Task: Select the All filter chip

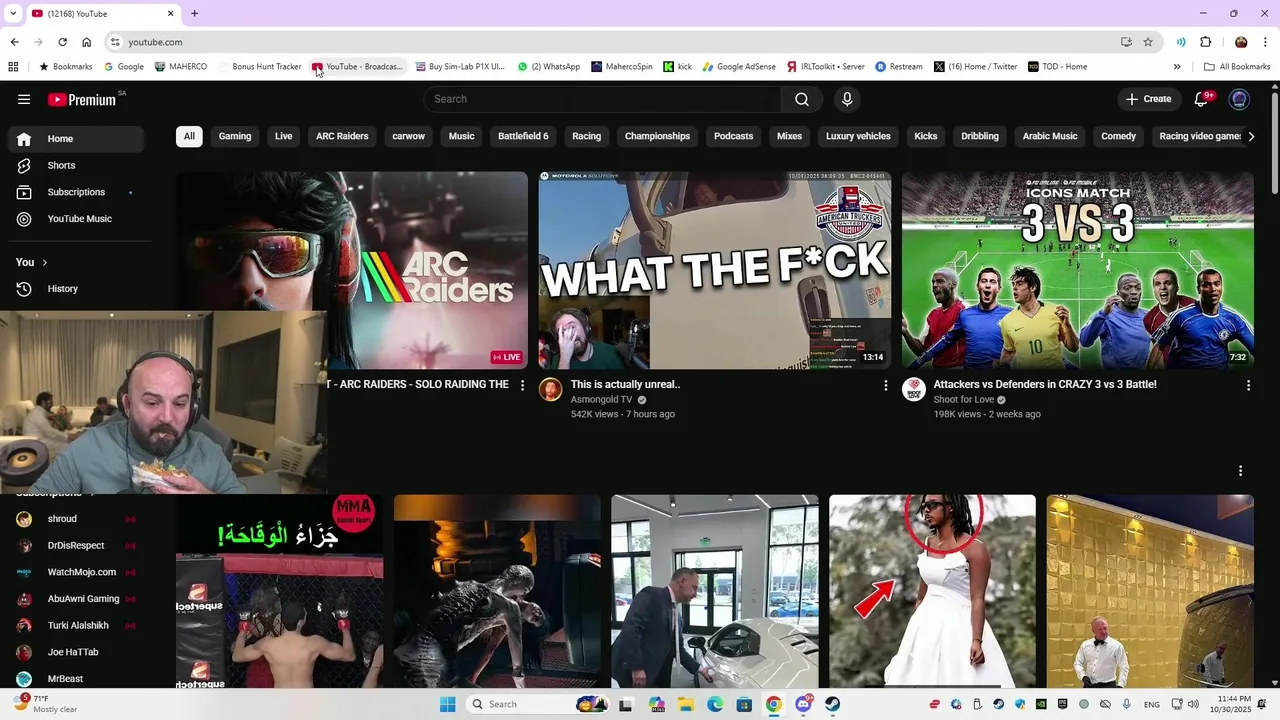Action: (189, 136)
